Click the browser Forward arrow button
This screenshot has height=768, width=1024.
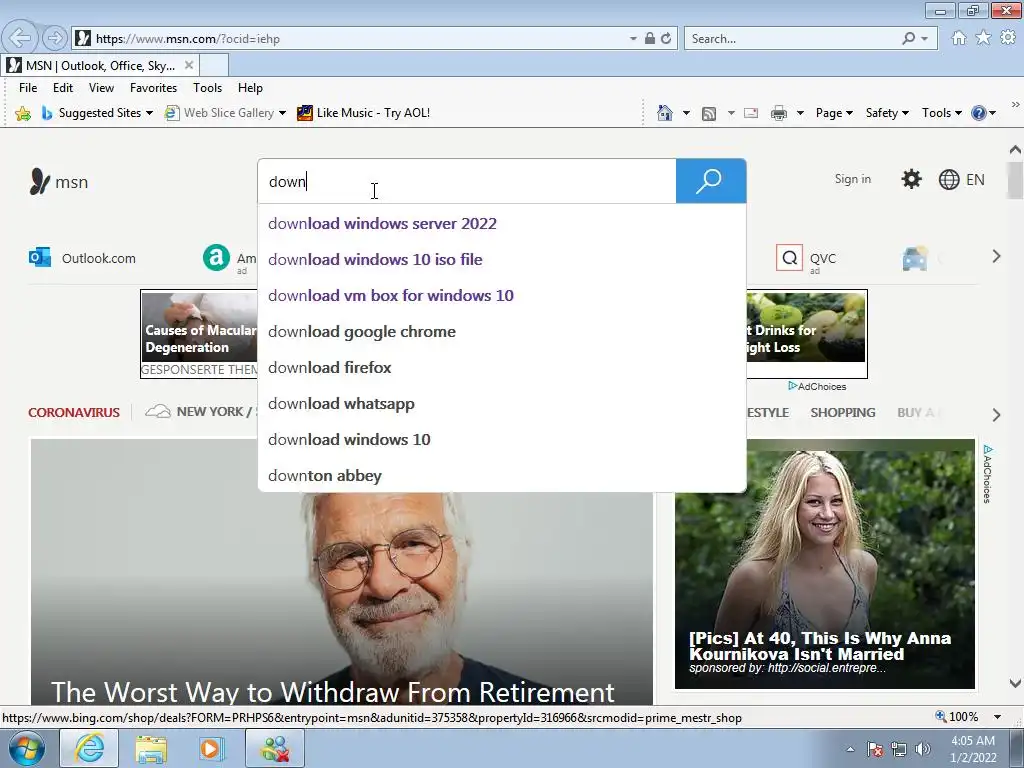point(55,38)
